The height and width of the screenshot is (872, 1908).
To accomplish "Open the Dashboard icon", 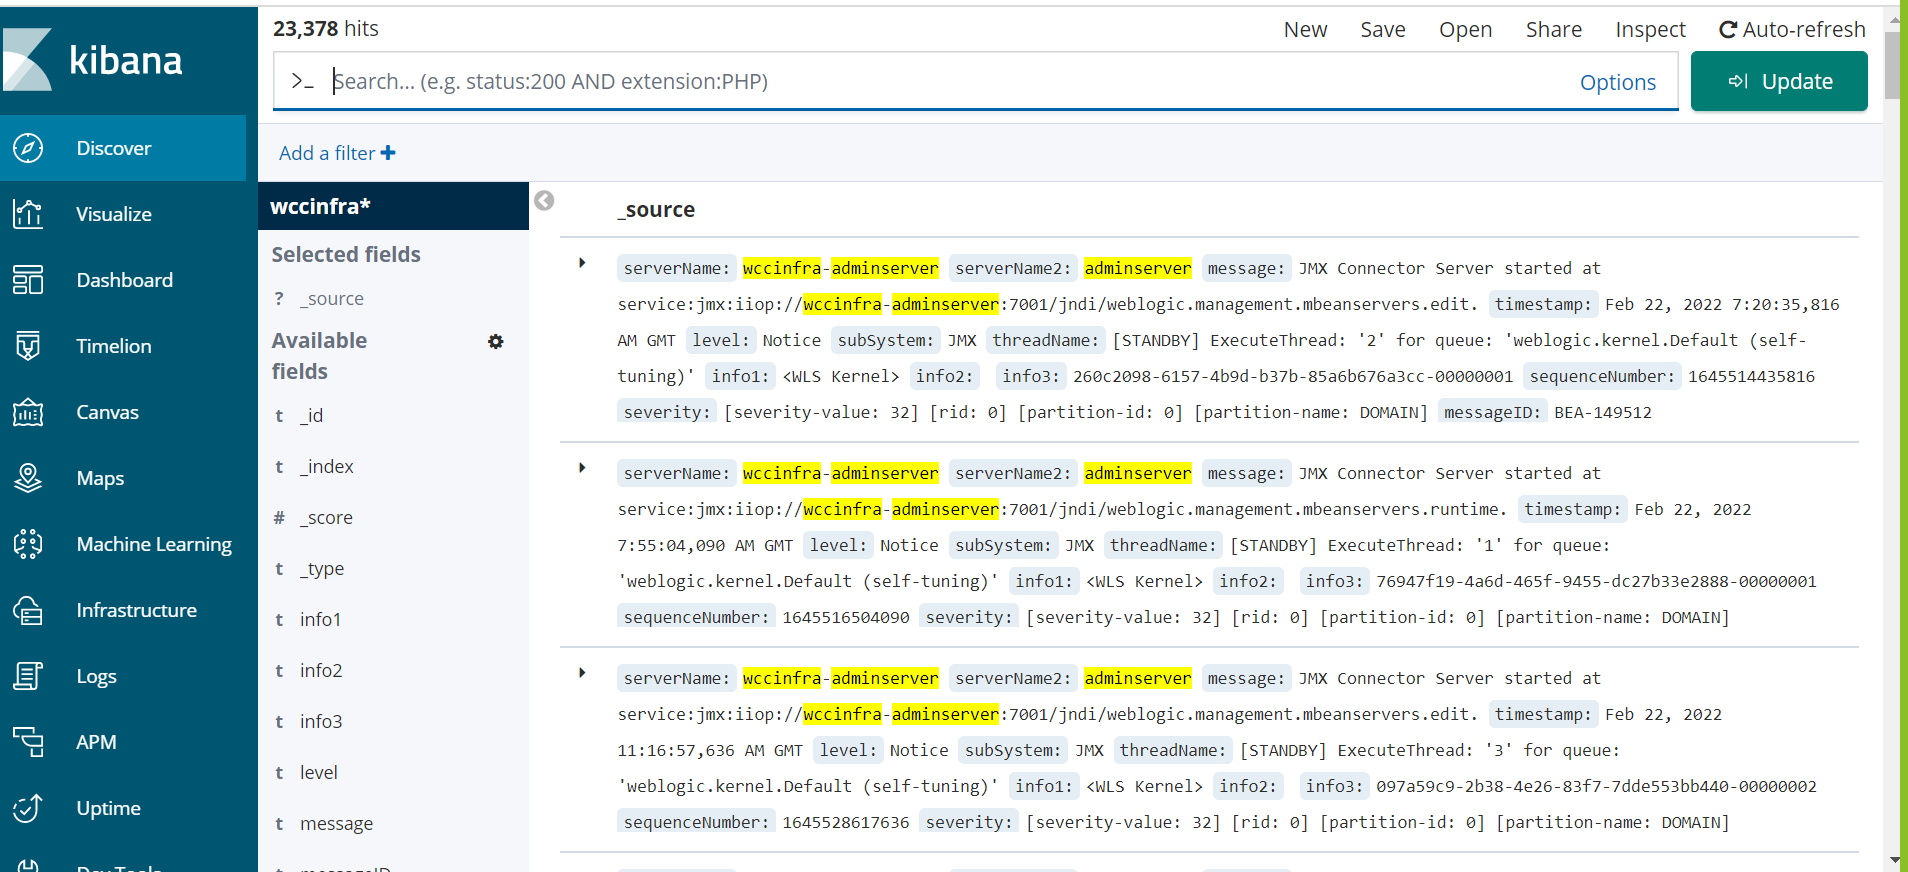I will tap(28, 280).
